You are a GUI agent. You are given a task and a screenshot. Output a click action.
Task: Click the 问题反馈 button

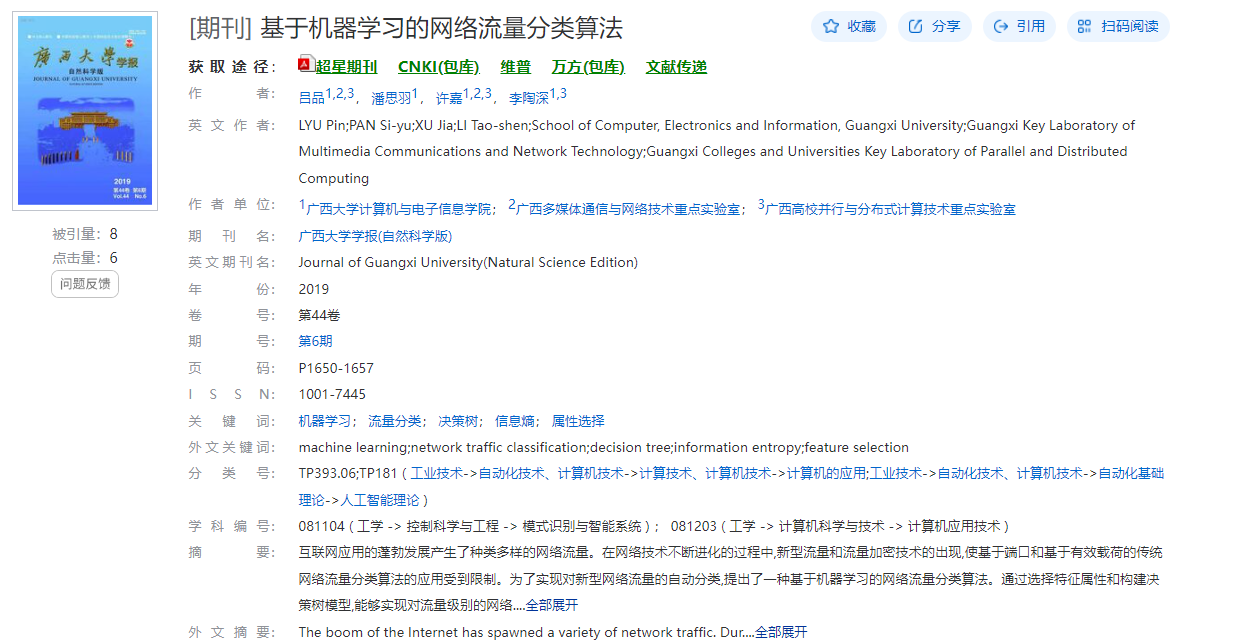click(85, 284)
